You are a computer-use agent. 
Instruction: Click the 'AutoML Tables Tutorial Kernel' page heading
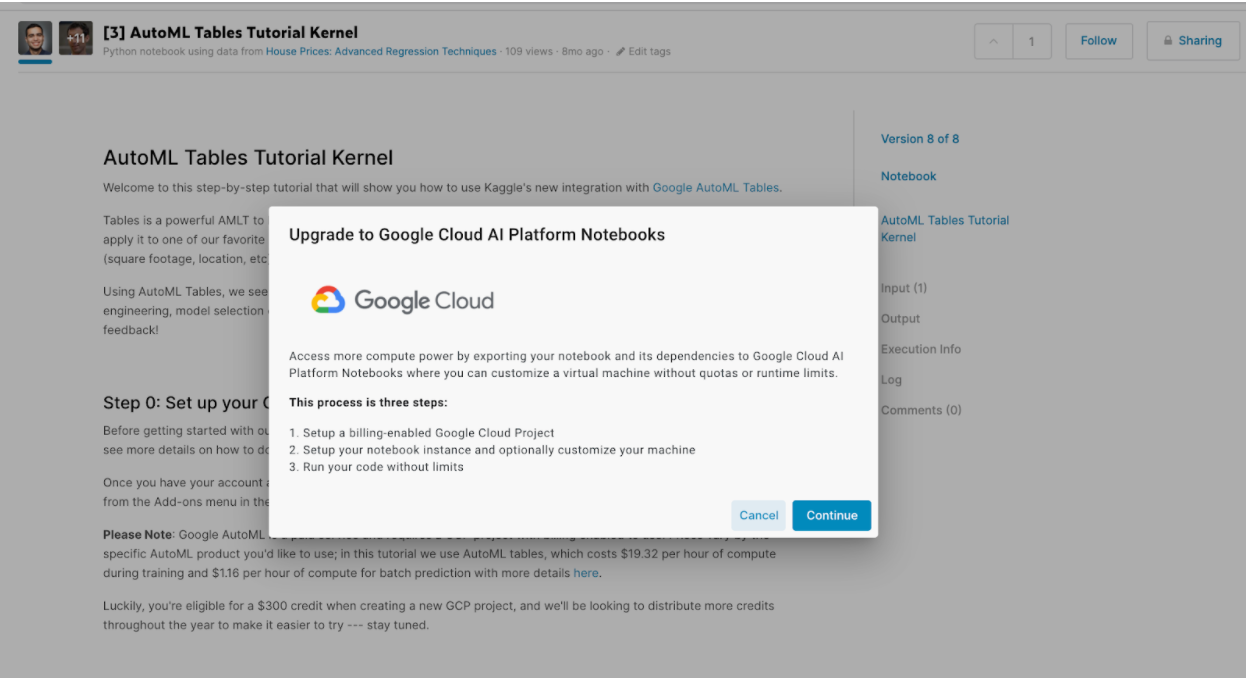tap(248, 158)
